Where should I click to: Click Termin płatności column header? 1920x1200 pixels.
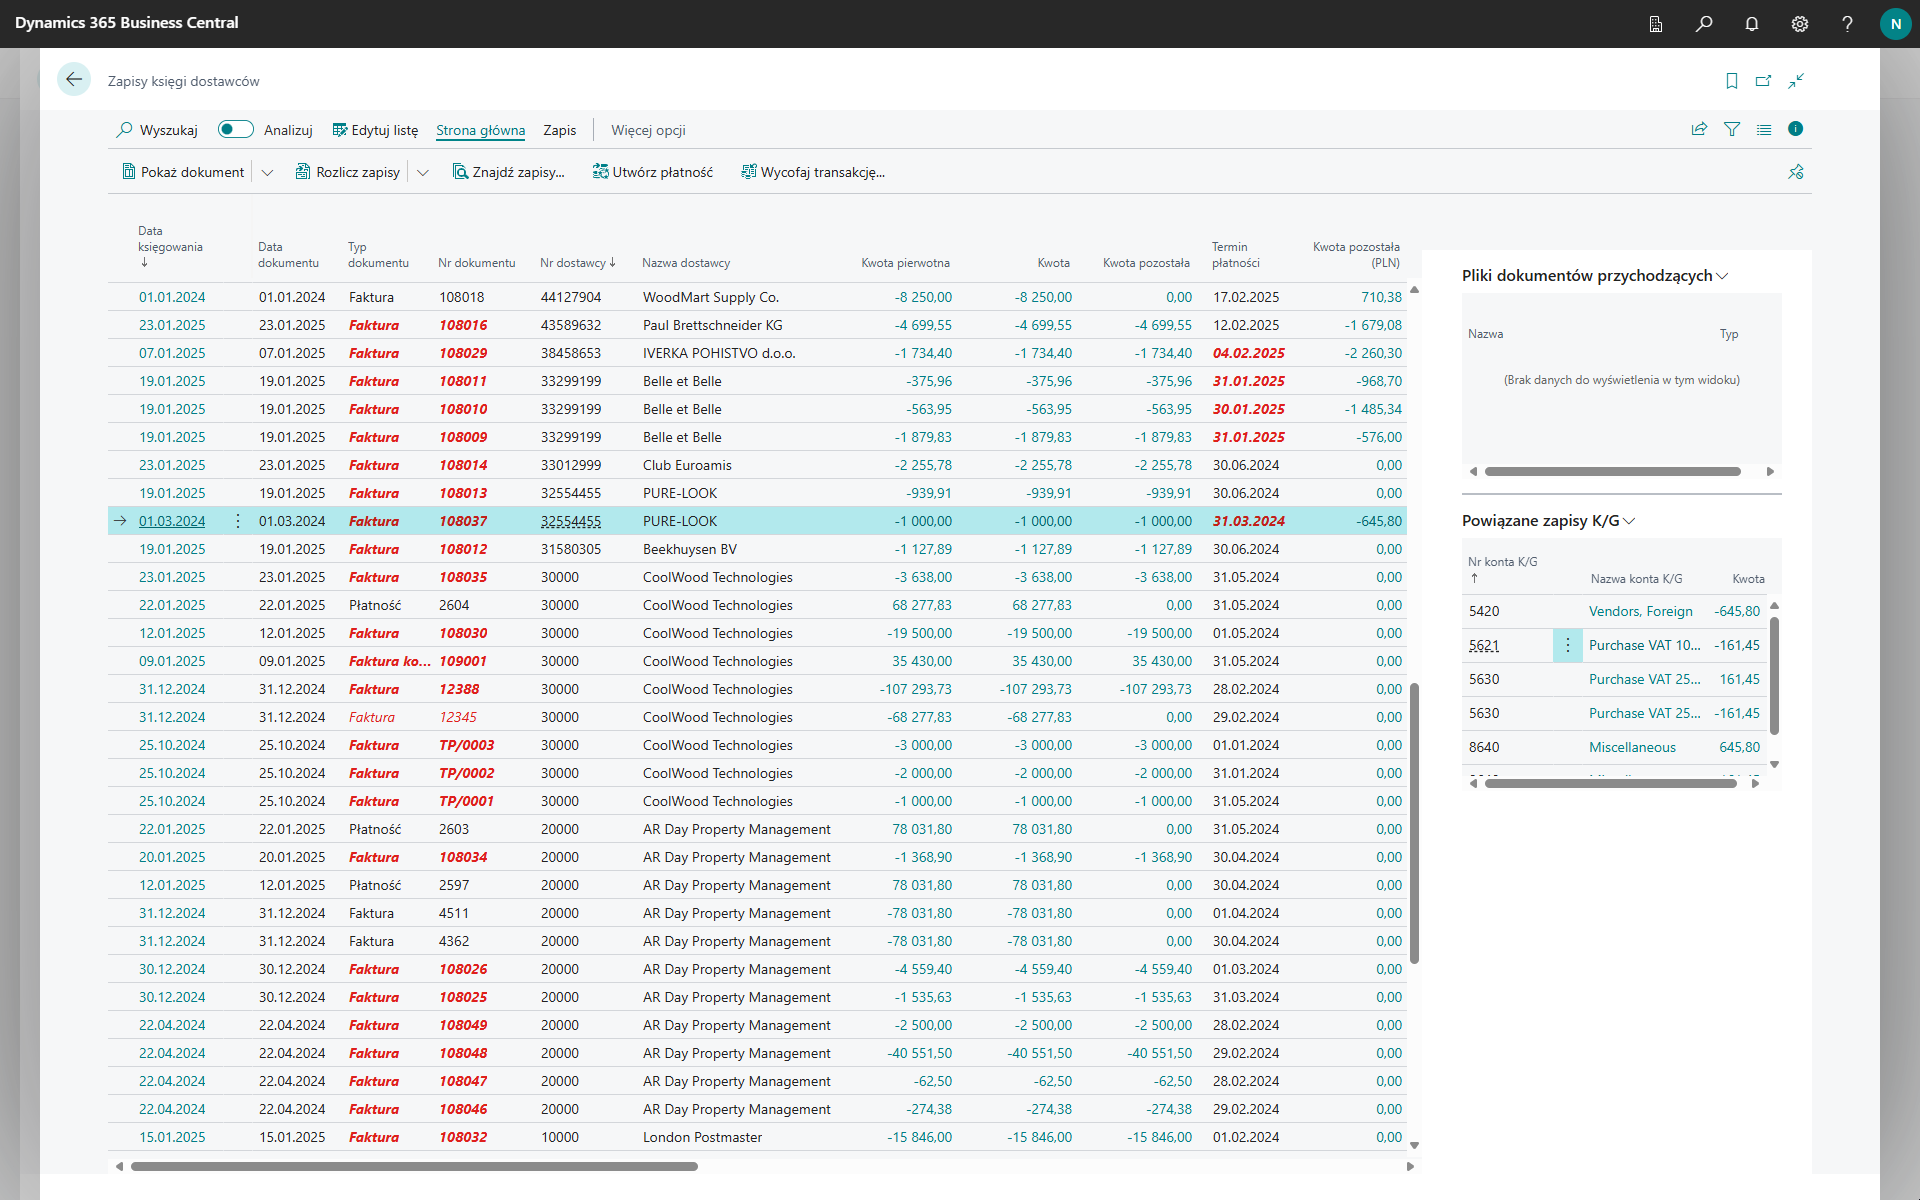pyautogui.click(x=1236, y=255)
